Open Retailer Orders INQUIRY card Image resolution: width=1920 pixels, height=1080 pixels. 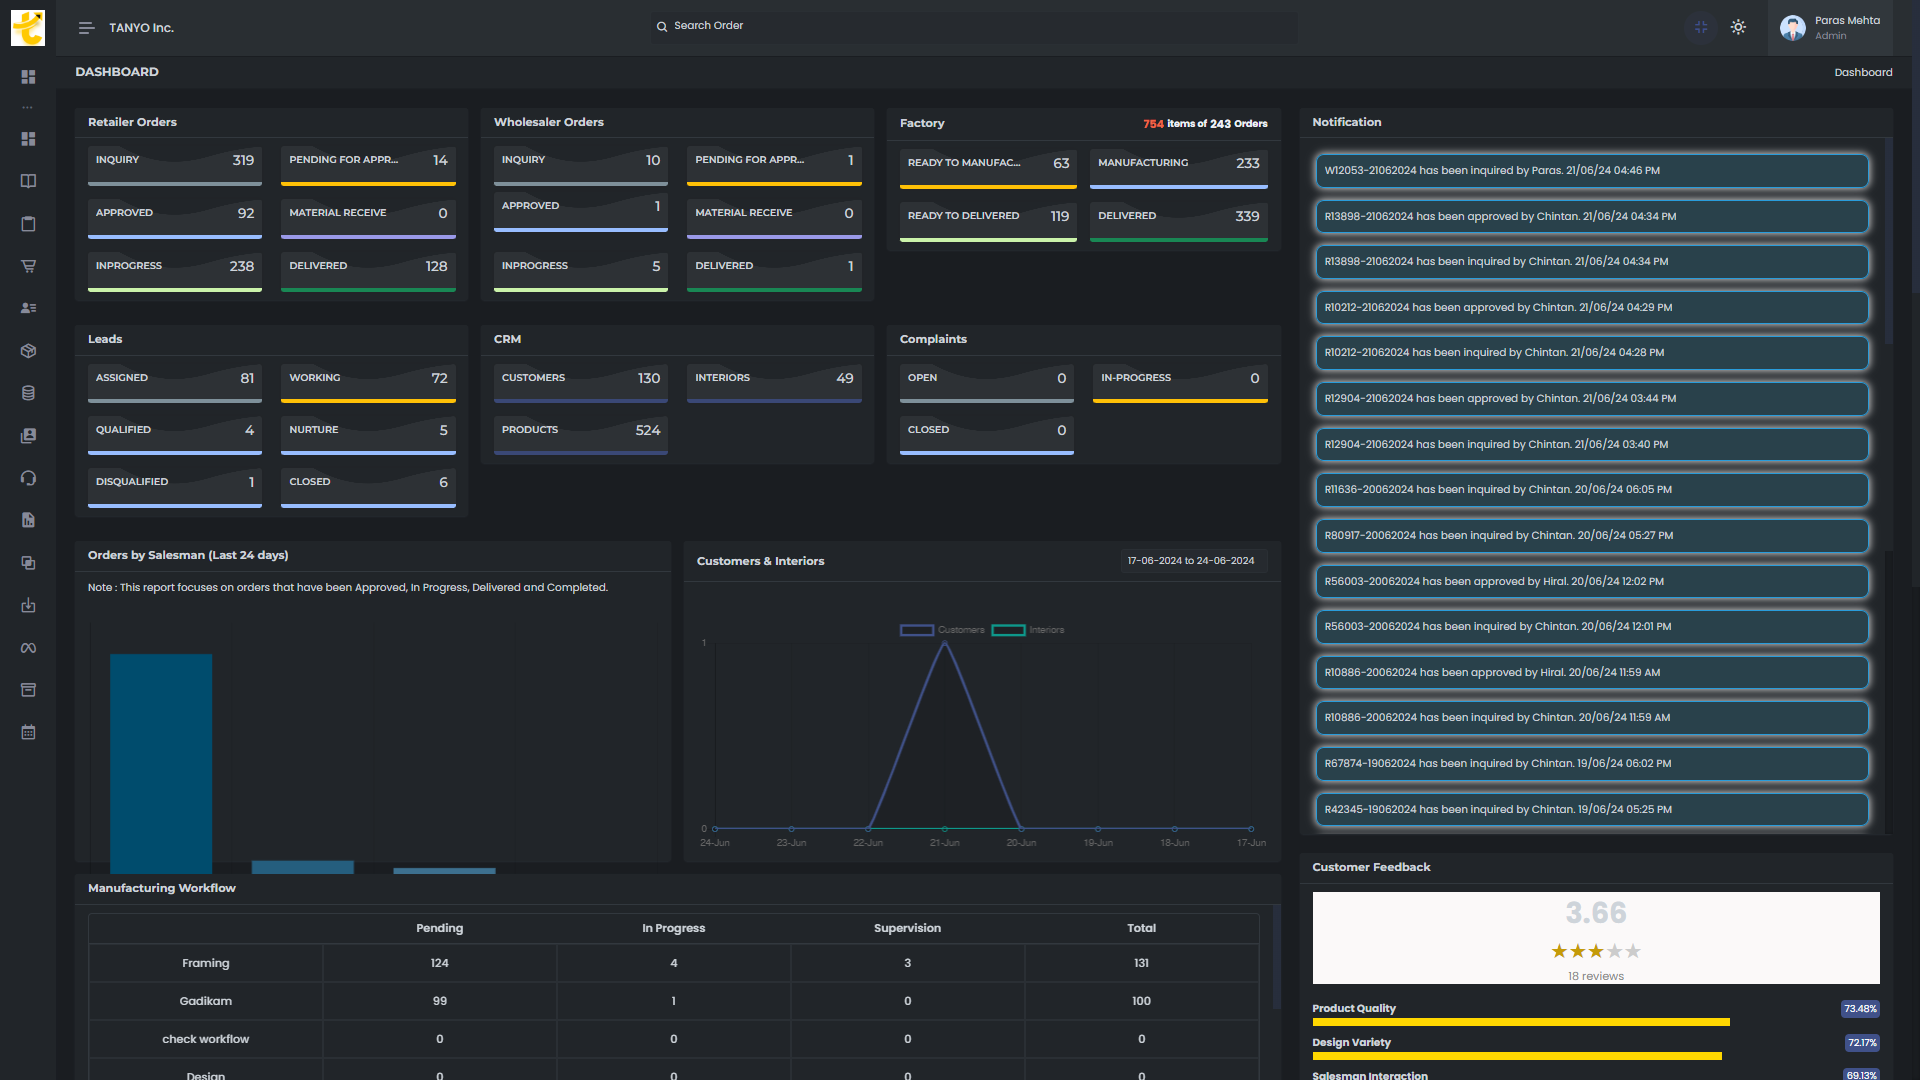175,166
